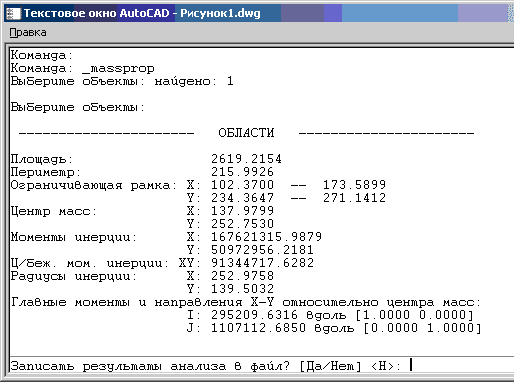Image resolution: width=514 pixels, height=382 pixels.
Task: Click product of inertia XY value 91344717.6282
Action: 262,263
